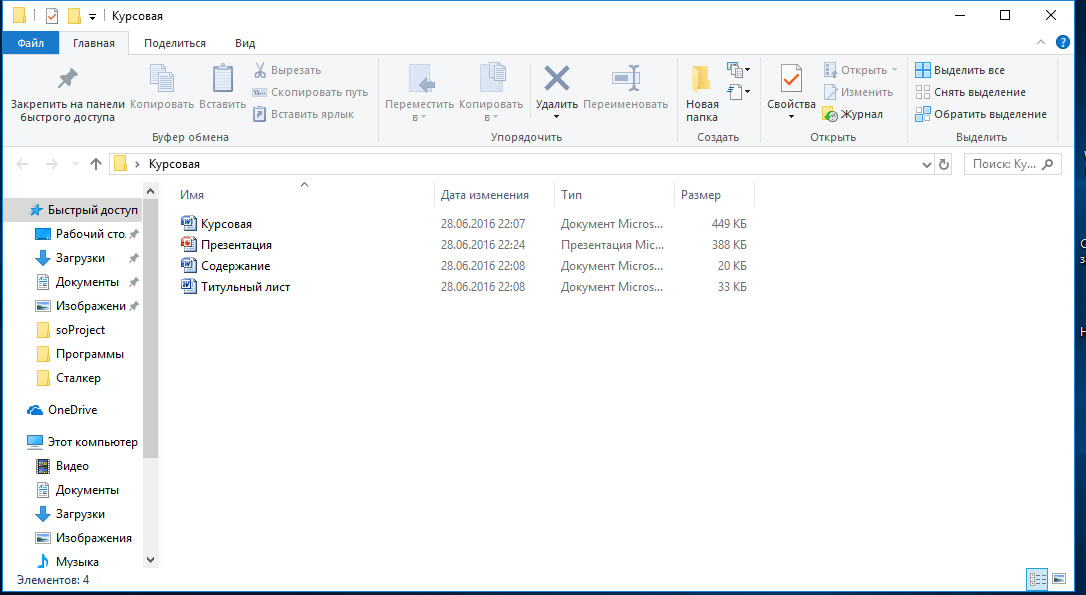Click the Help question mark icon

pyautogui.click(x=1063, y=43)
